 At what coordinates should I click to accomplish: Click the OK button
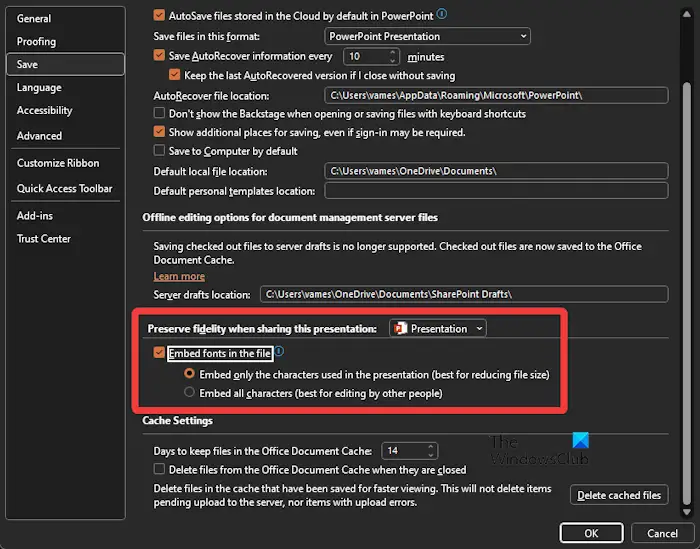pos(592,533)
